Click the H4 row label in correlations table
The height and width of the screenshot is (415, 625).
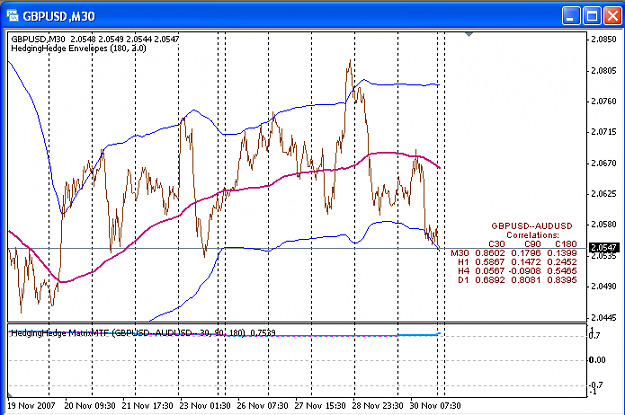463,271
